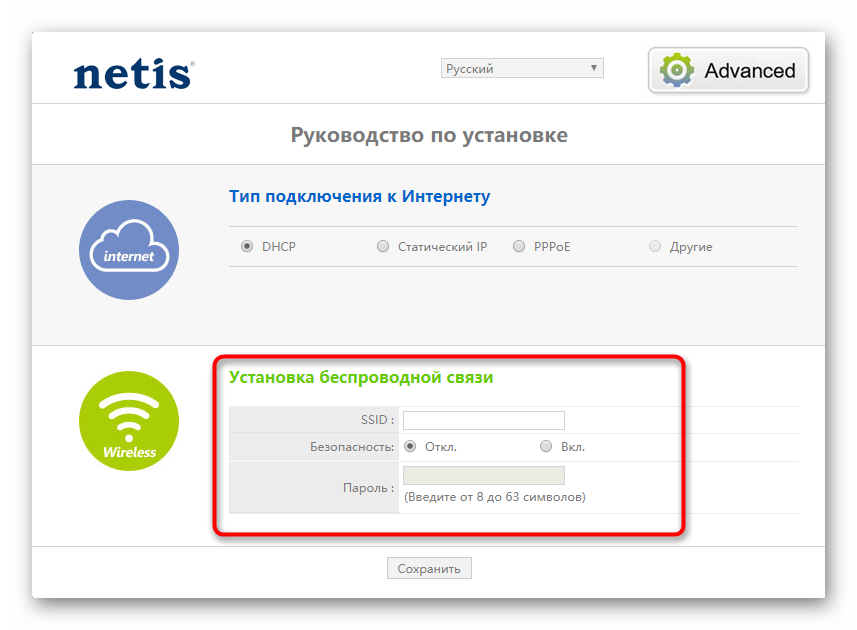857x630 pixels.
Task: Focus the SSID text field
Action: 483,420
